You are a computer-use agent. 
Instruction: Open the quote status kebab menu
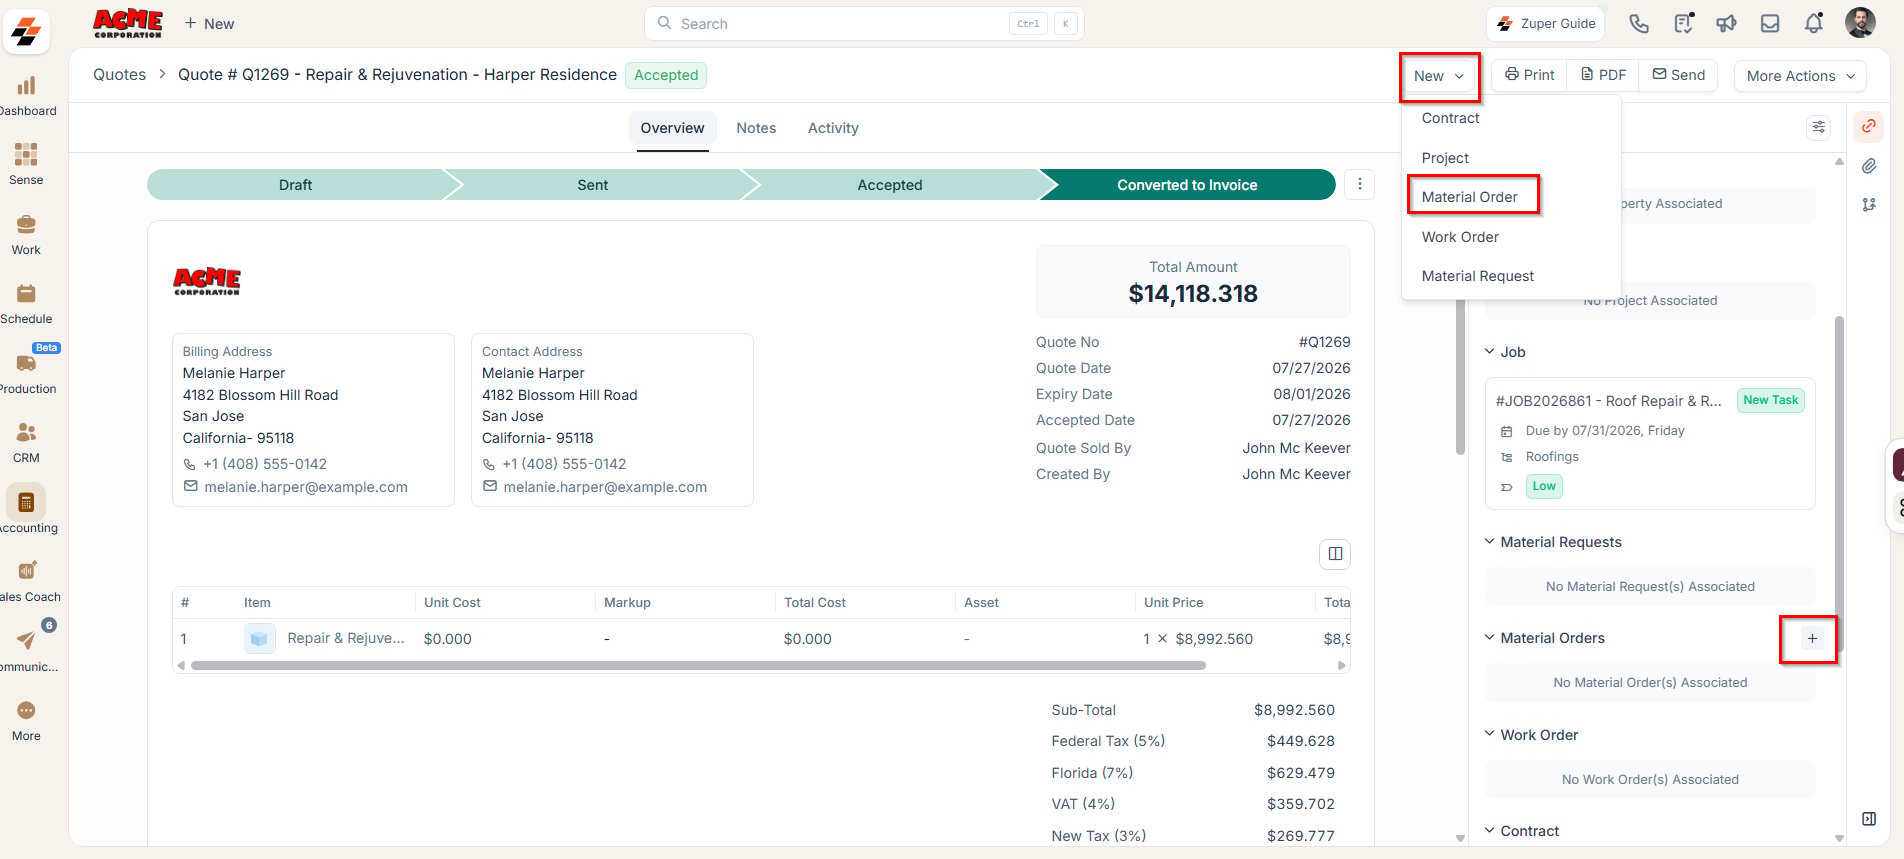pos(1359,184)
